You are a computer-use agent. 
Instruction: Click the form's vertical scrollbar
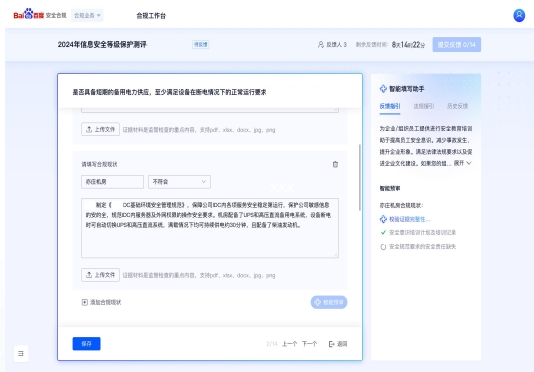(x=360, y=177)
